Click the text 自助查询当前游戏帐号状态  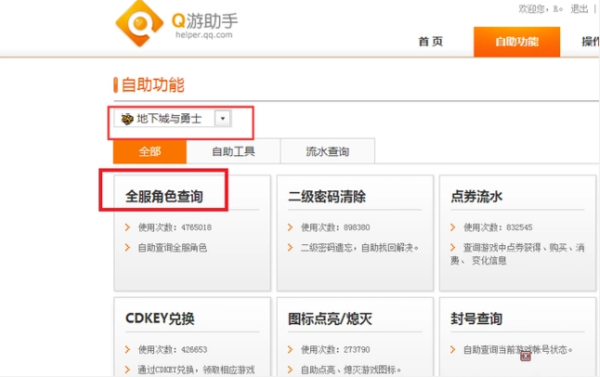click(x=518, y=349)
